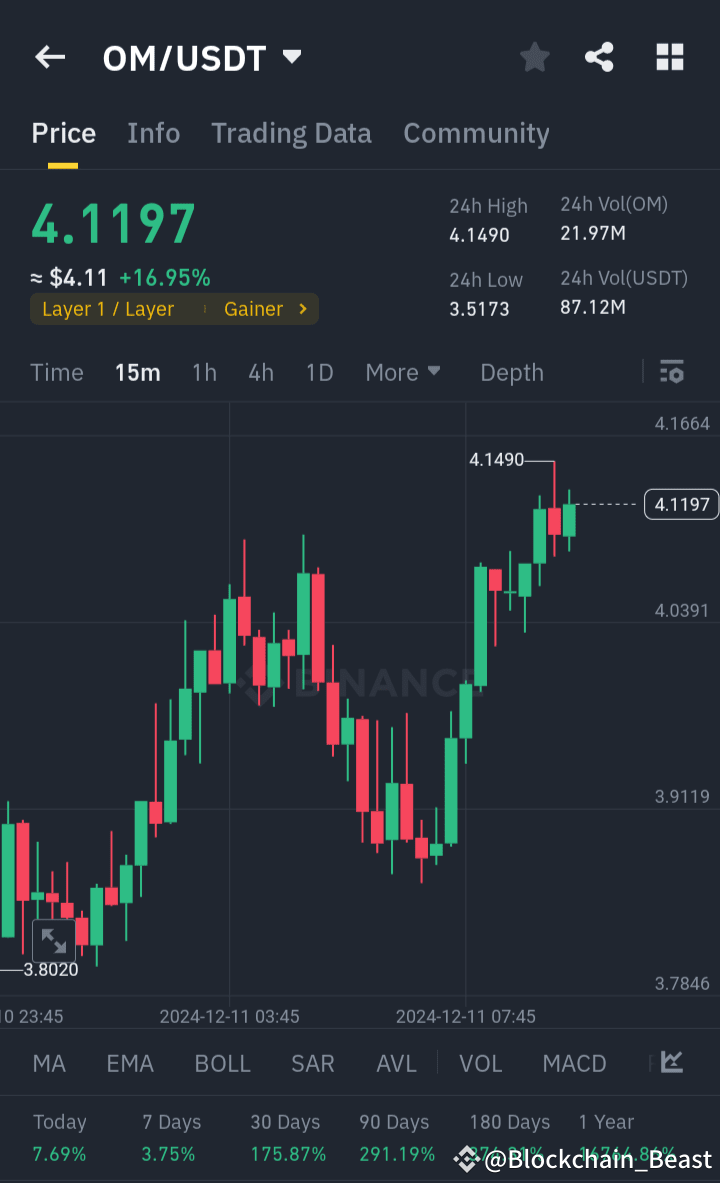This screenshot has width=720, height=1183.
Task: Enable the EMA overlay
Action: pos(130,1063)
